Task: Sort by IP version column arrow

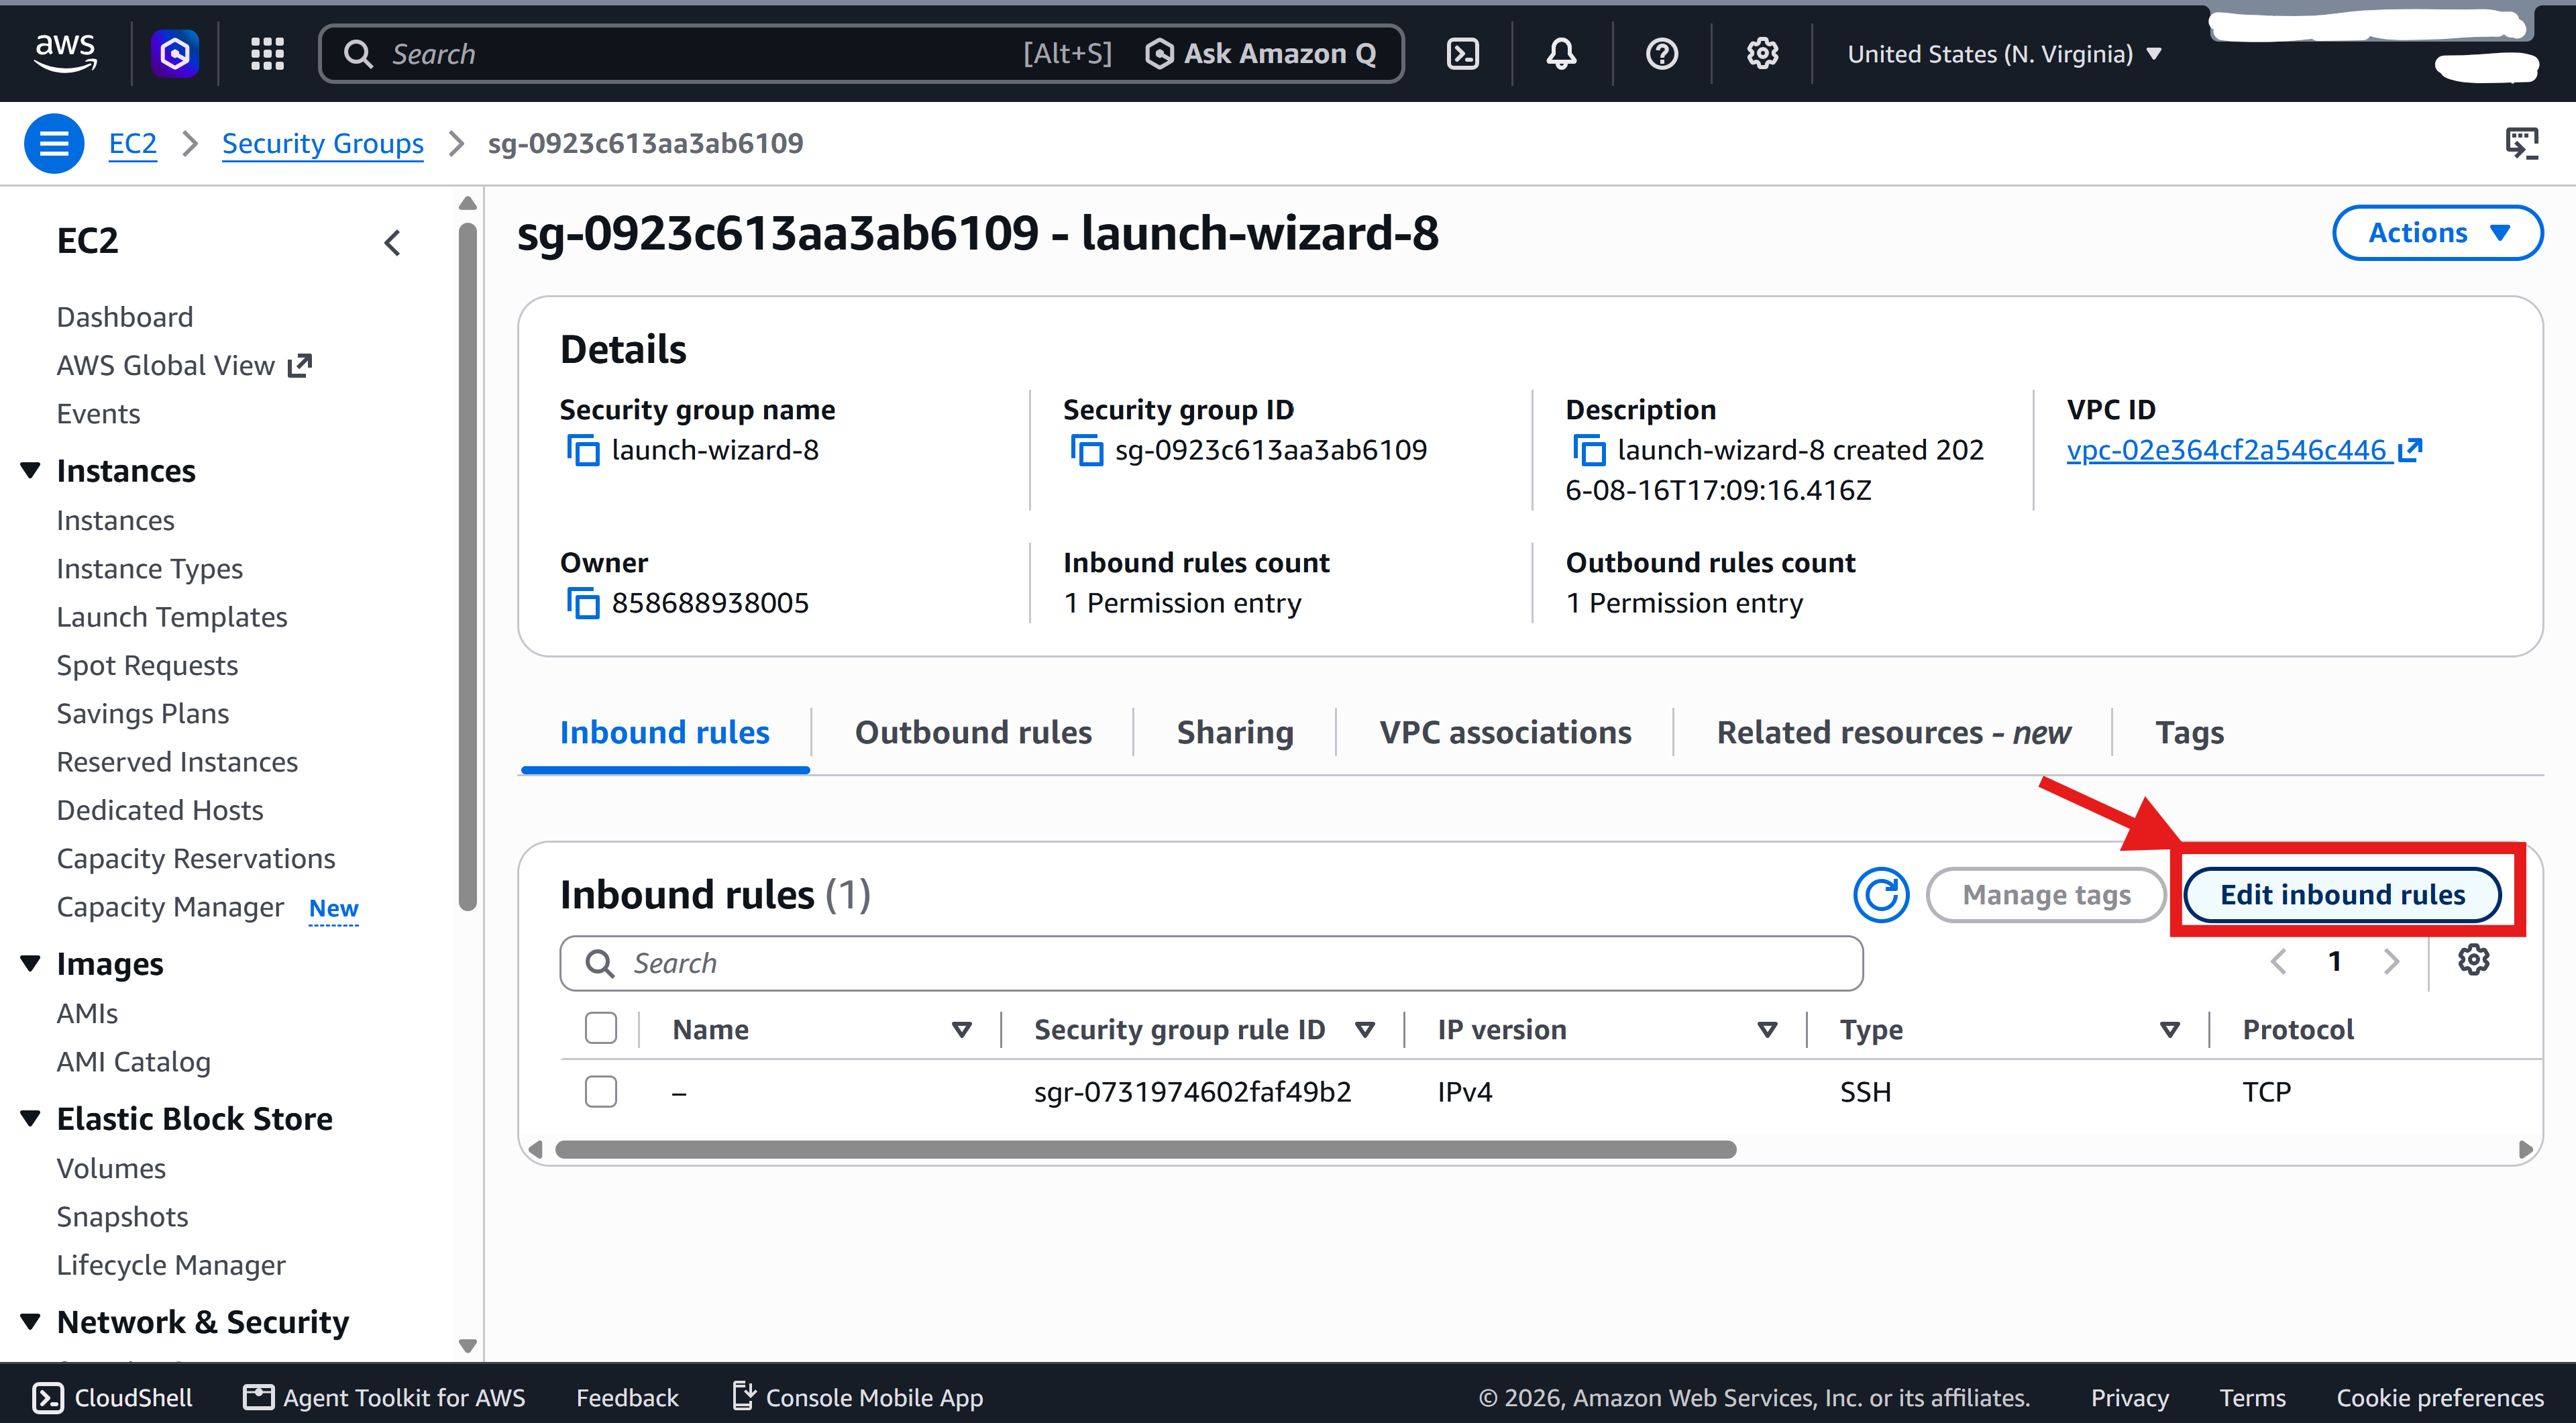Action: pos(1767,1029)
